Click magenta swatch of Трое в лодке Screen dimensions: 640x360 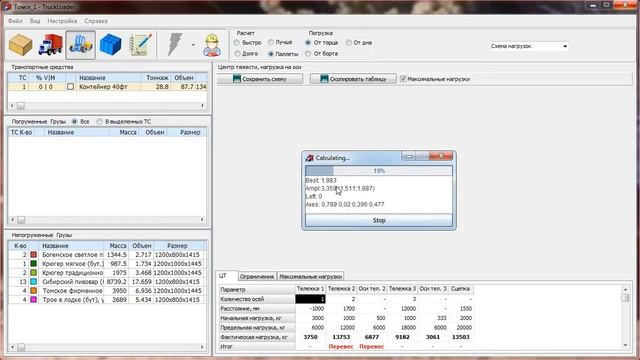click(x=33, y=300)
